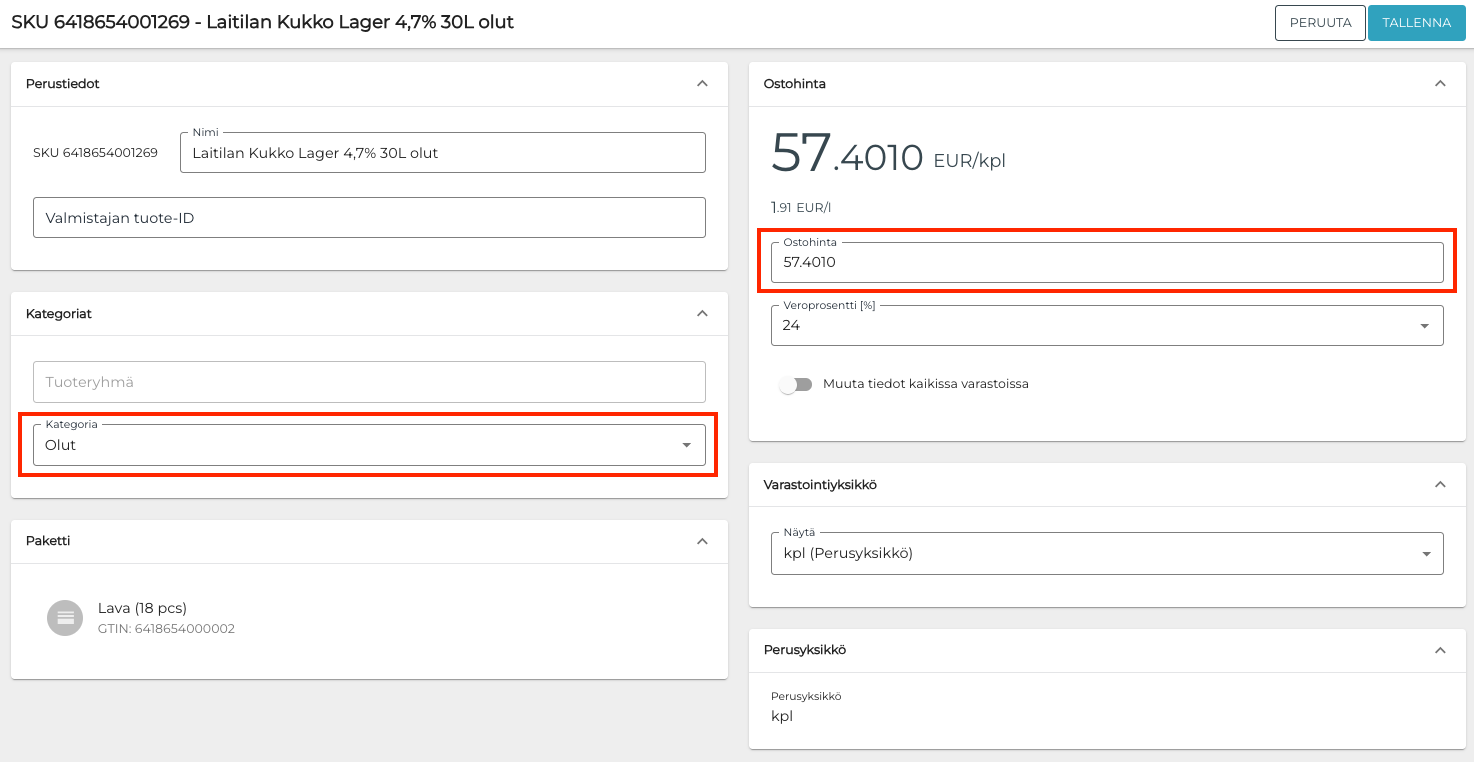Focus the Valmistajan tuote-ID input field
Image resolution: width=1474 pixels, height=762 pixels.
[368, 218]
